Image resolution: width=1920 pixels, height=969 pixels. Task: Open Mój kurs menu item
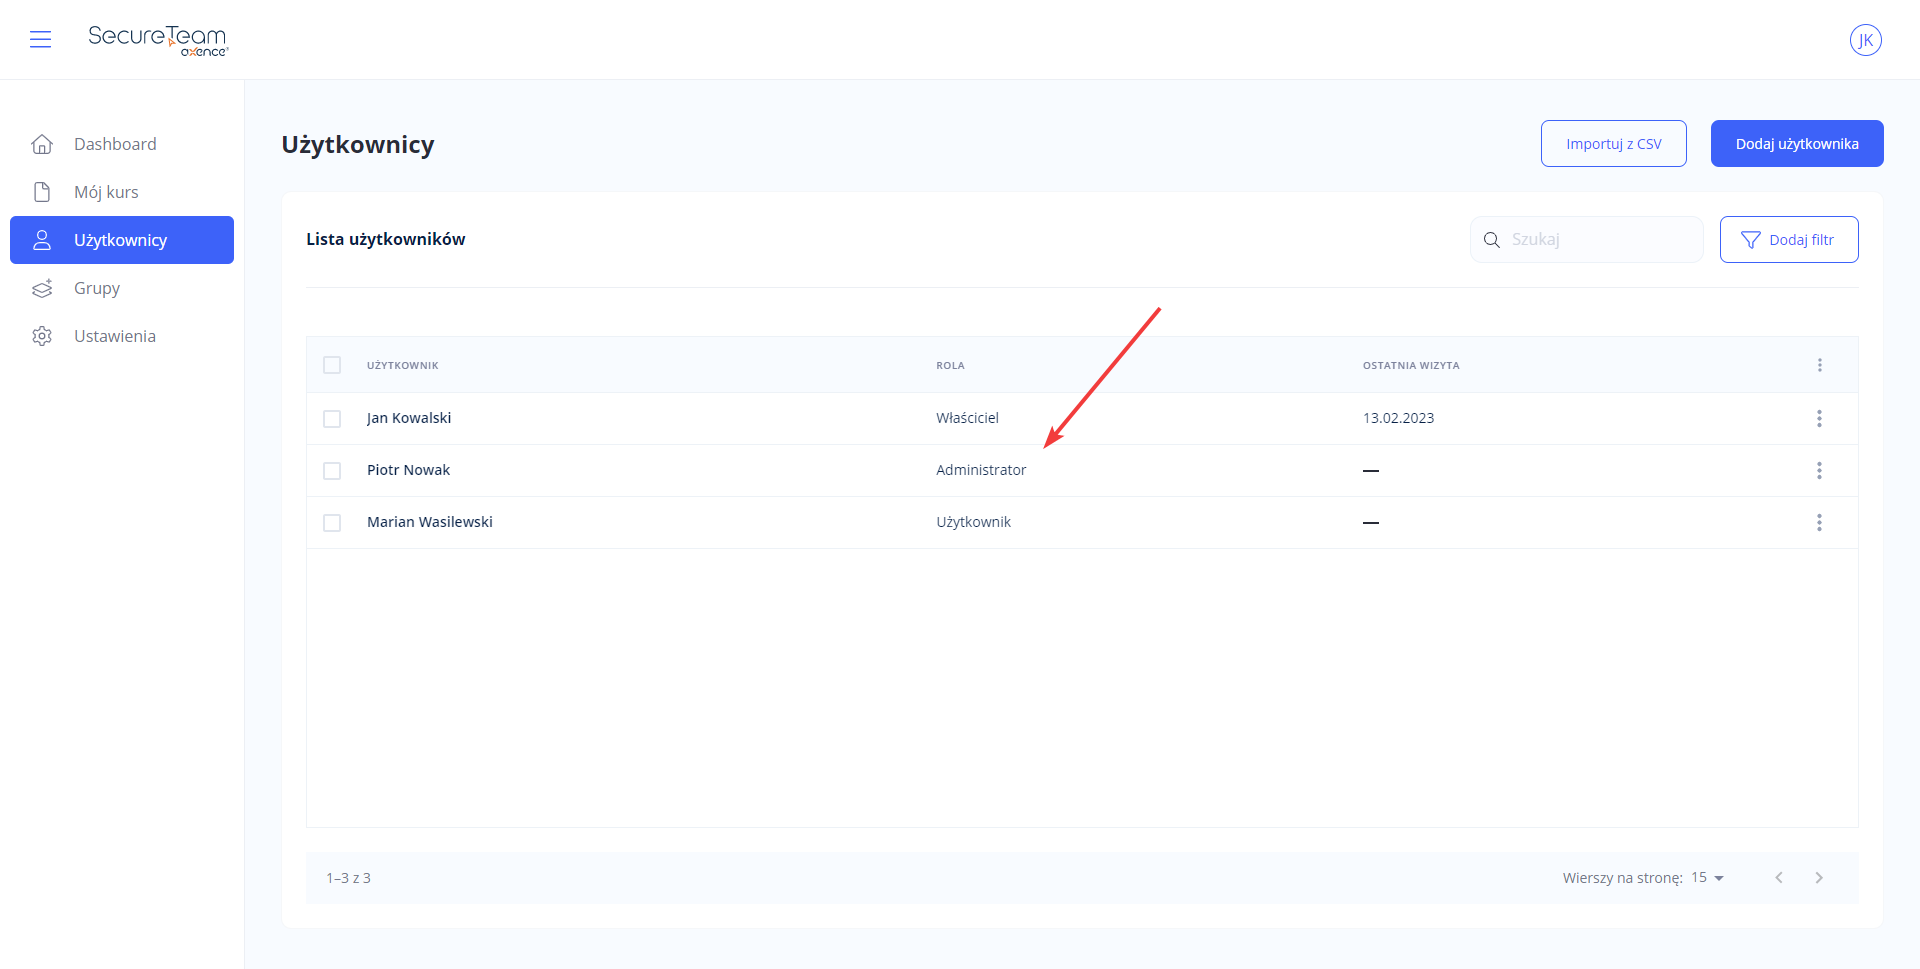[x=122, y=192]
